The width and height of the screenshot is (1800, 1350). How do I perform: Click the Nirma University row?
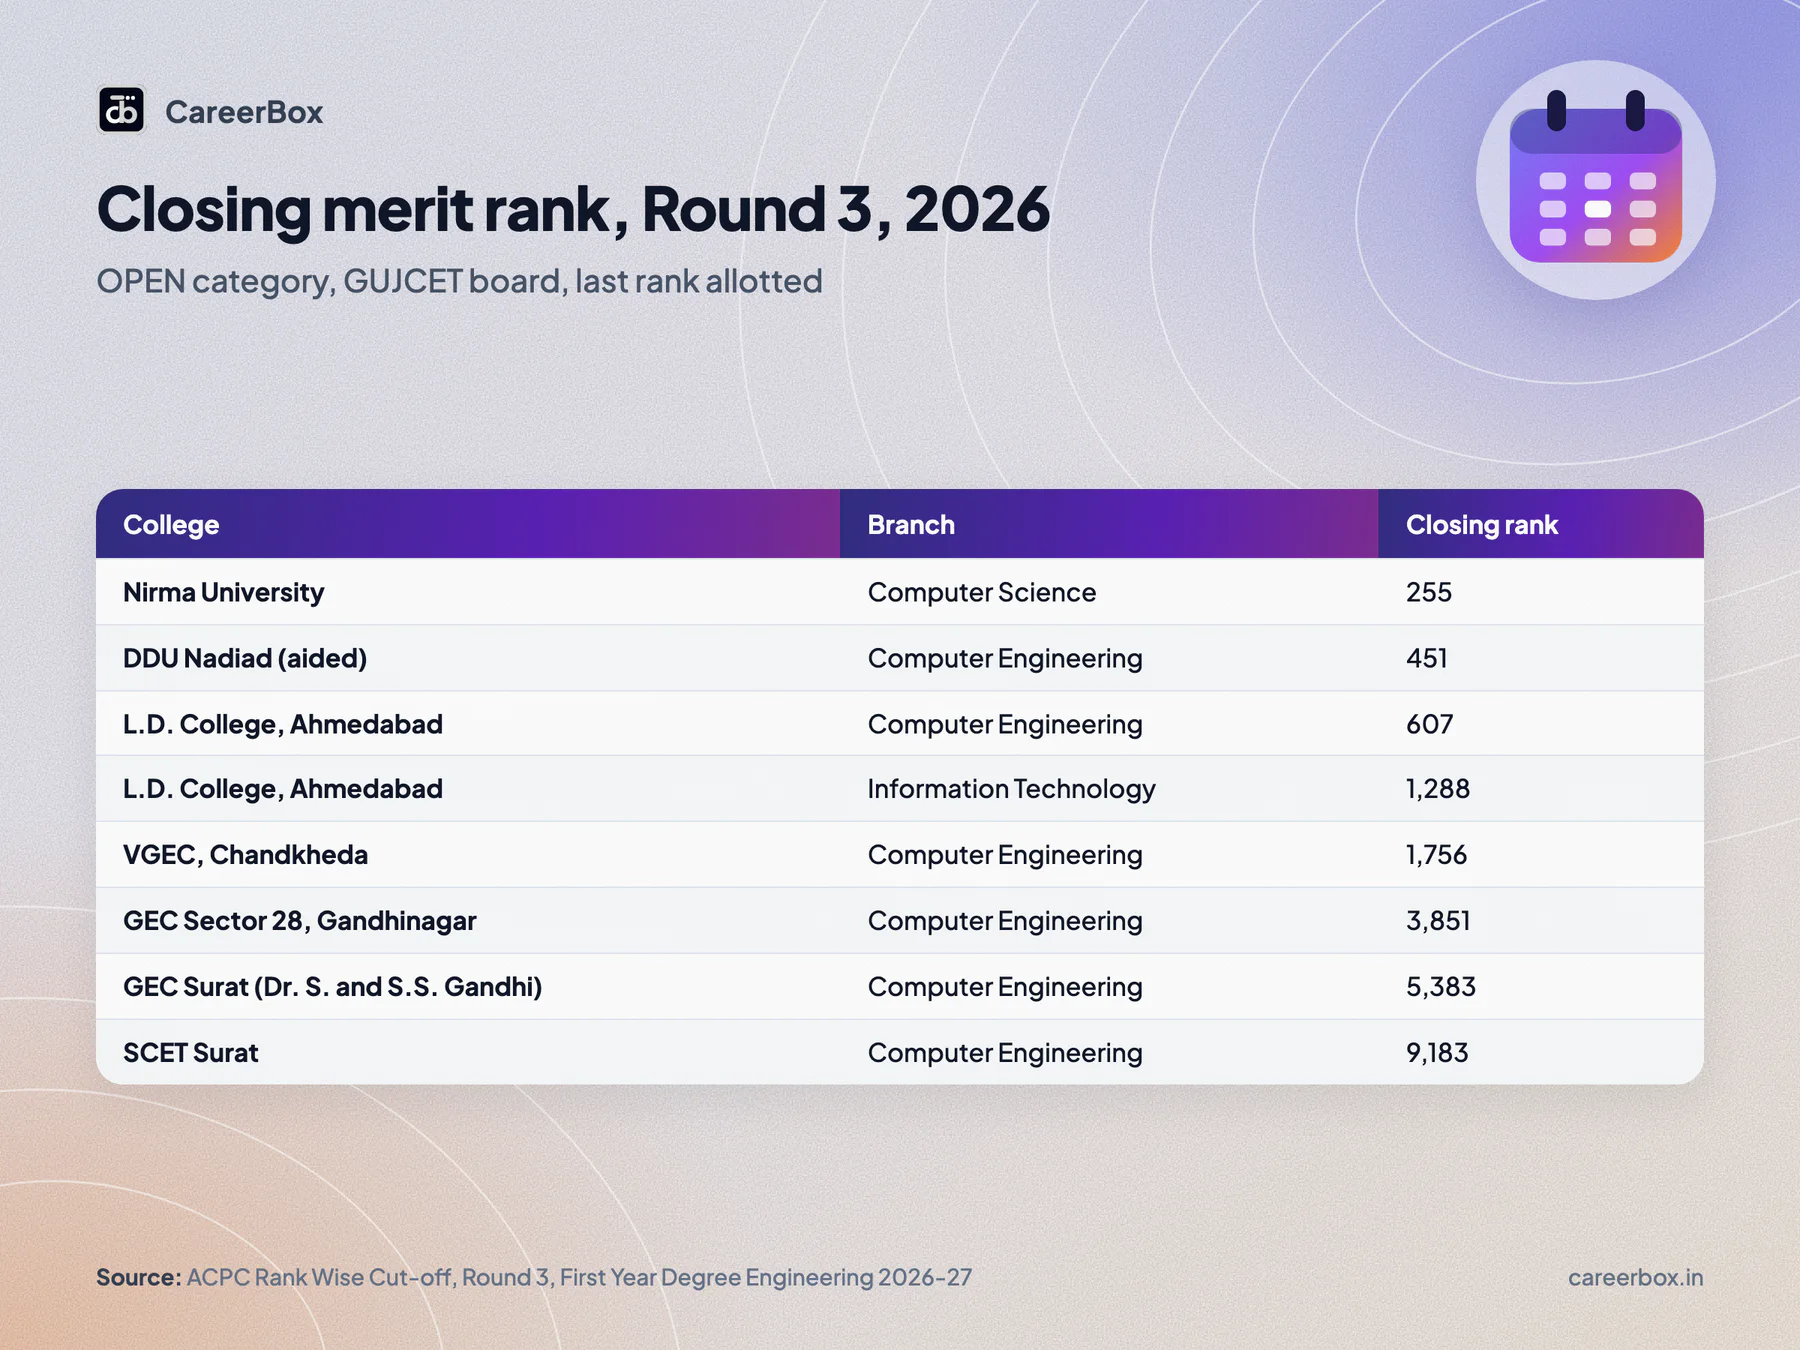[x=900, y=592]
